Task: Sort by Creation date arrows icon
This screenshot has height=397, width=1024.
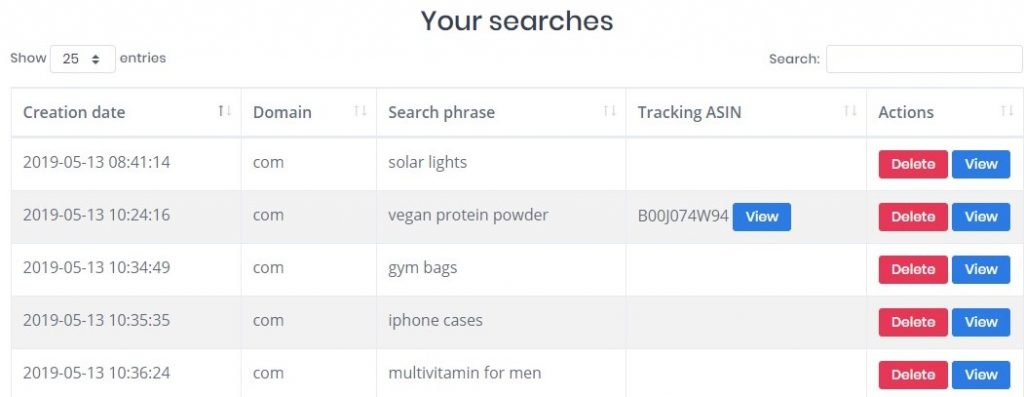Action: click(225, 111)
